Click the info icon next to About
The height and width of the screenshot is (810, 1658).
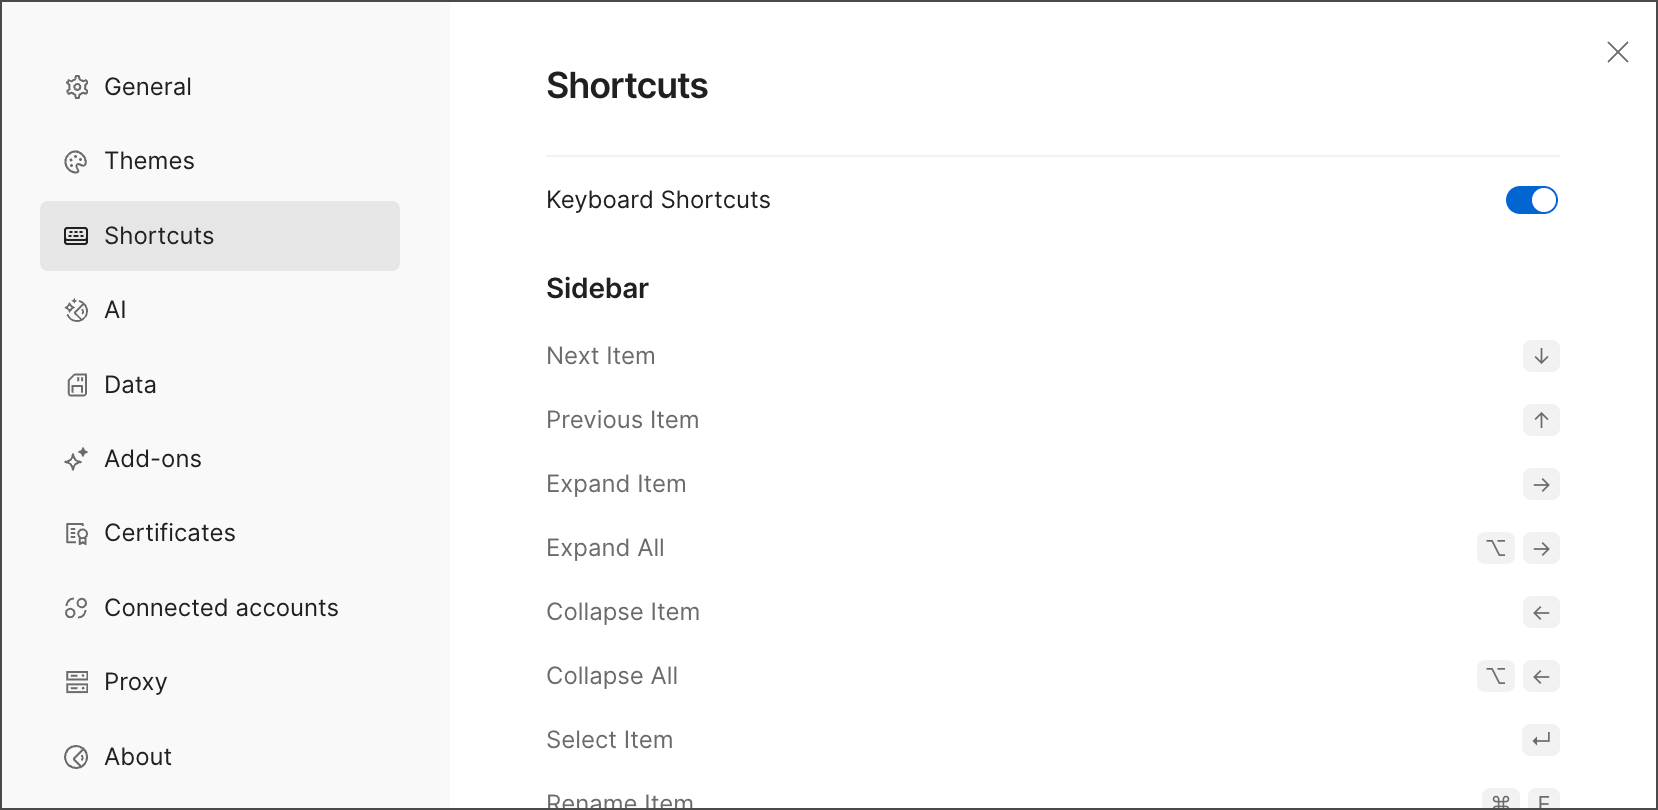tap(76, 757)
